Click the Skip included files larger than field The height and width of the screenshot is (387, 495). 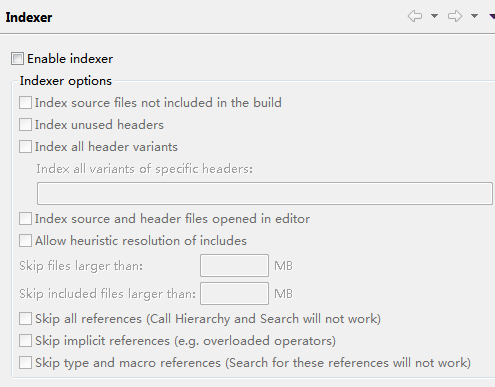[234, 293]
